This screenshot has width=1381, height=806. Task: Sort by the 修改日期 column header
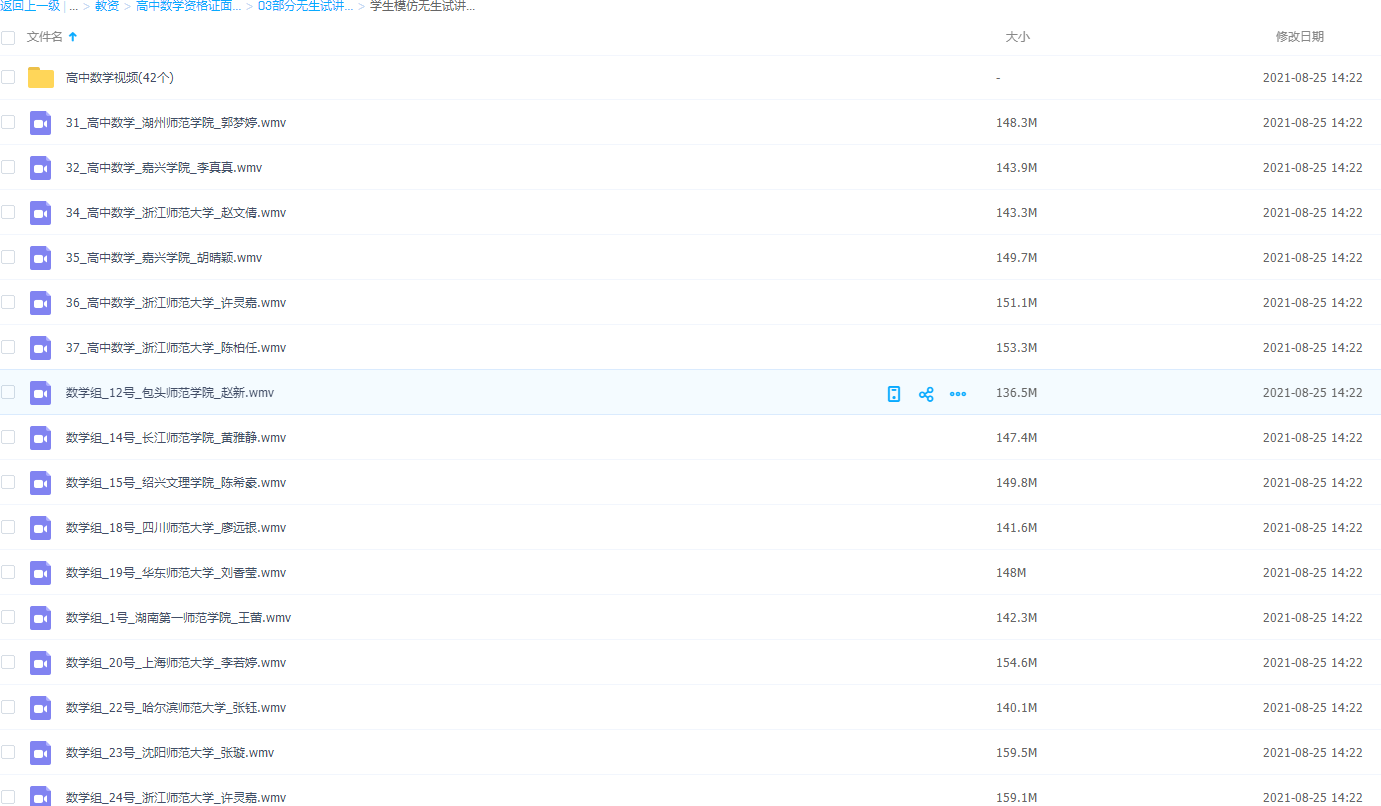(x=1299, y=37)
